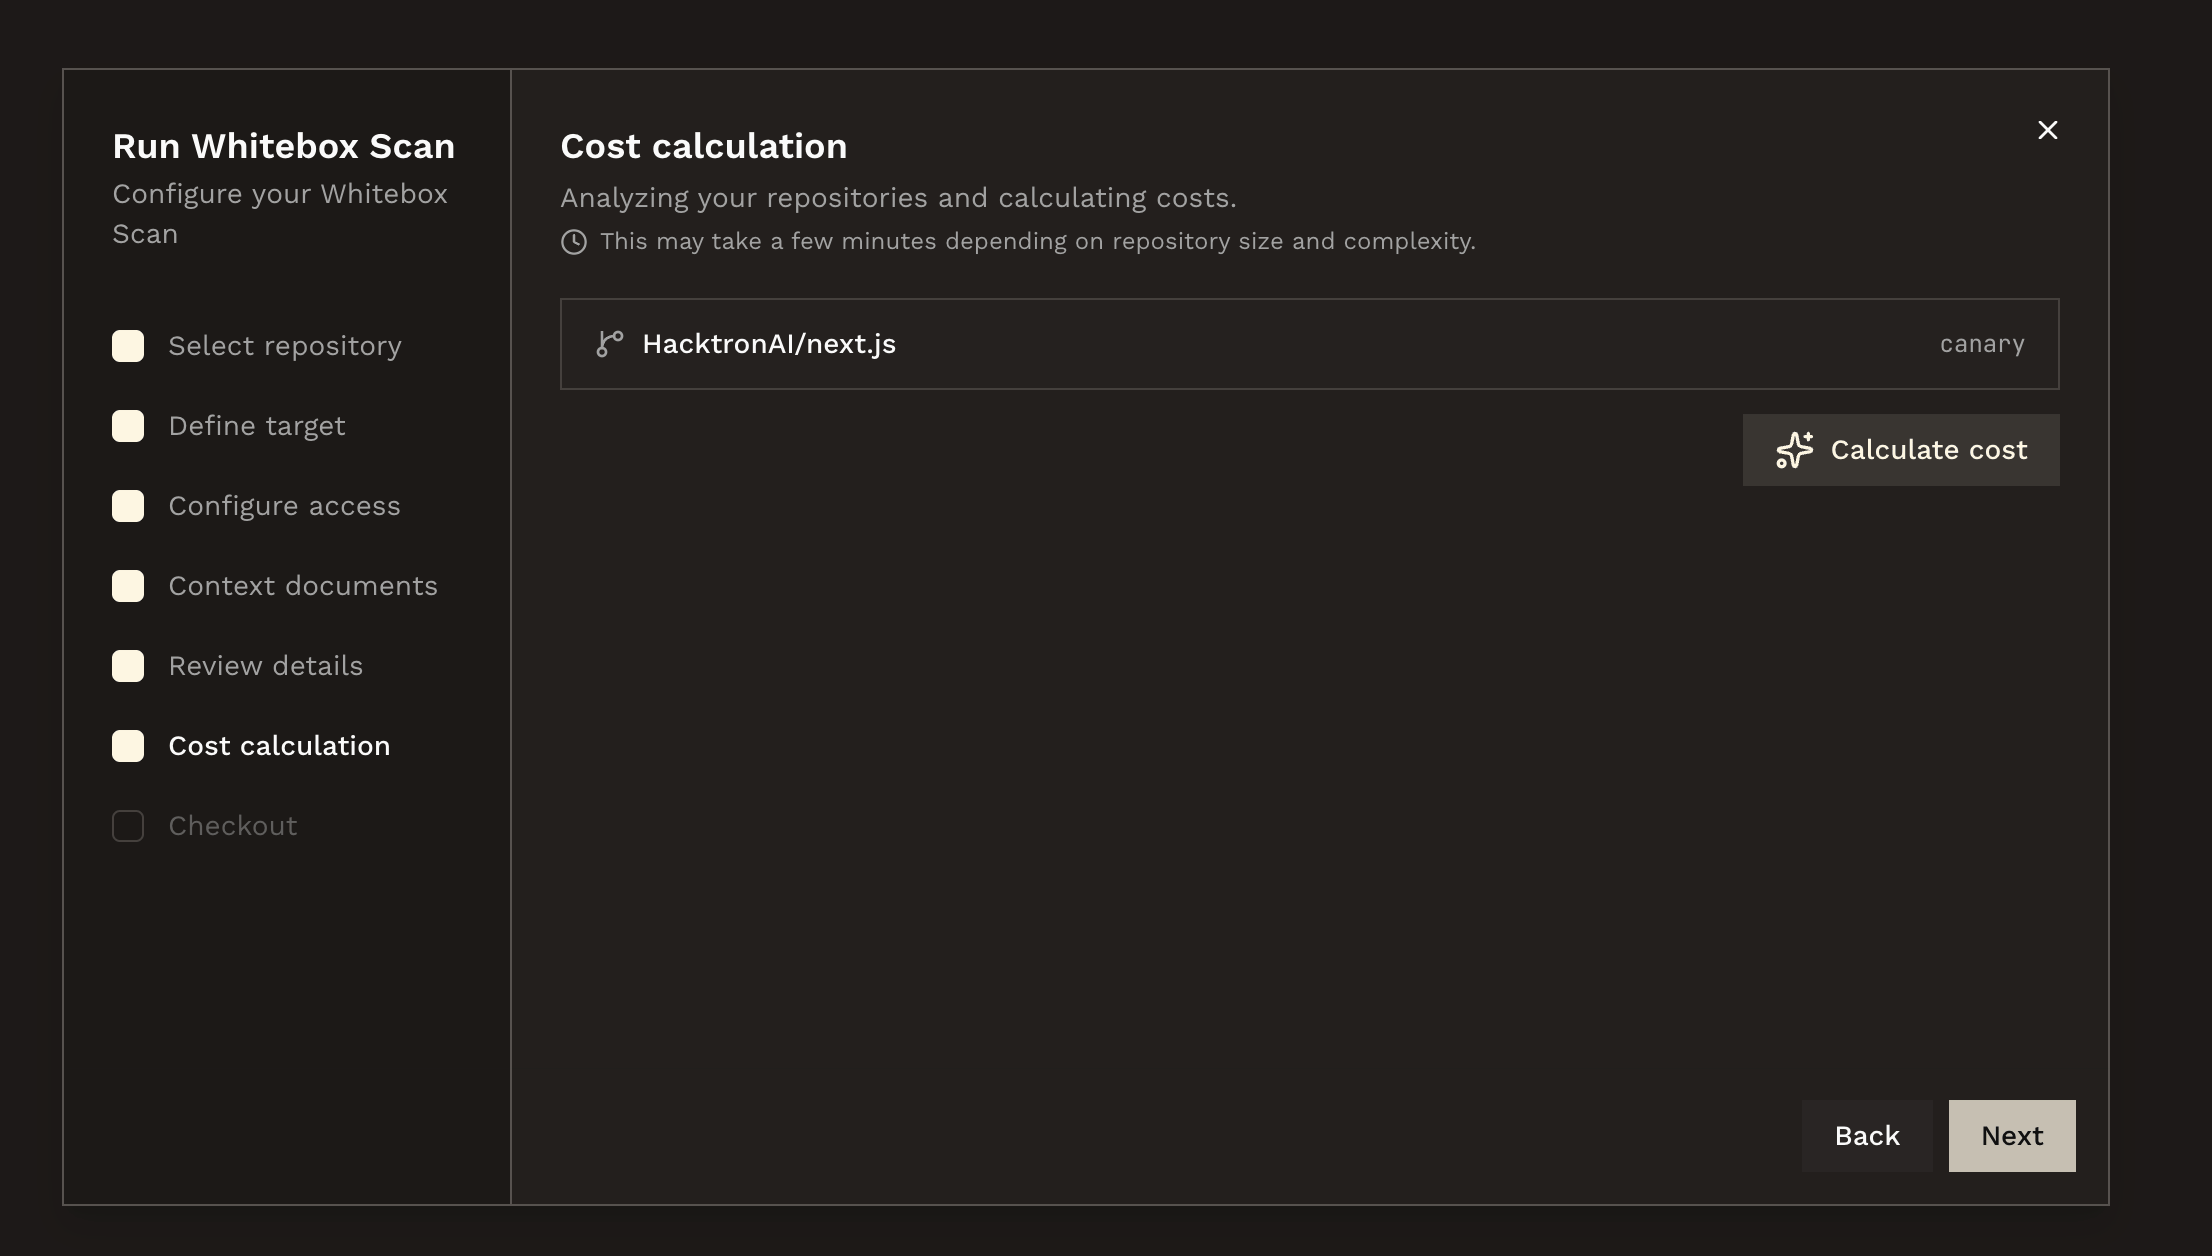
Task: Click the git branch icon beside HacktronAI/next.js
Action: (610, 344)
